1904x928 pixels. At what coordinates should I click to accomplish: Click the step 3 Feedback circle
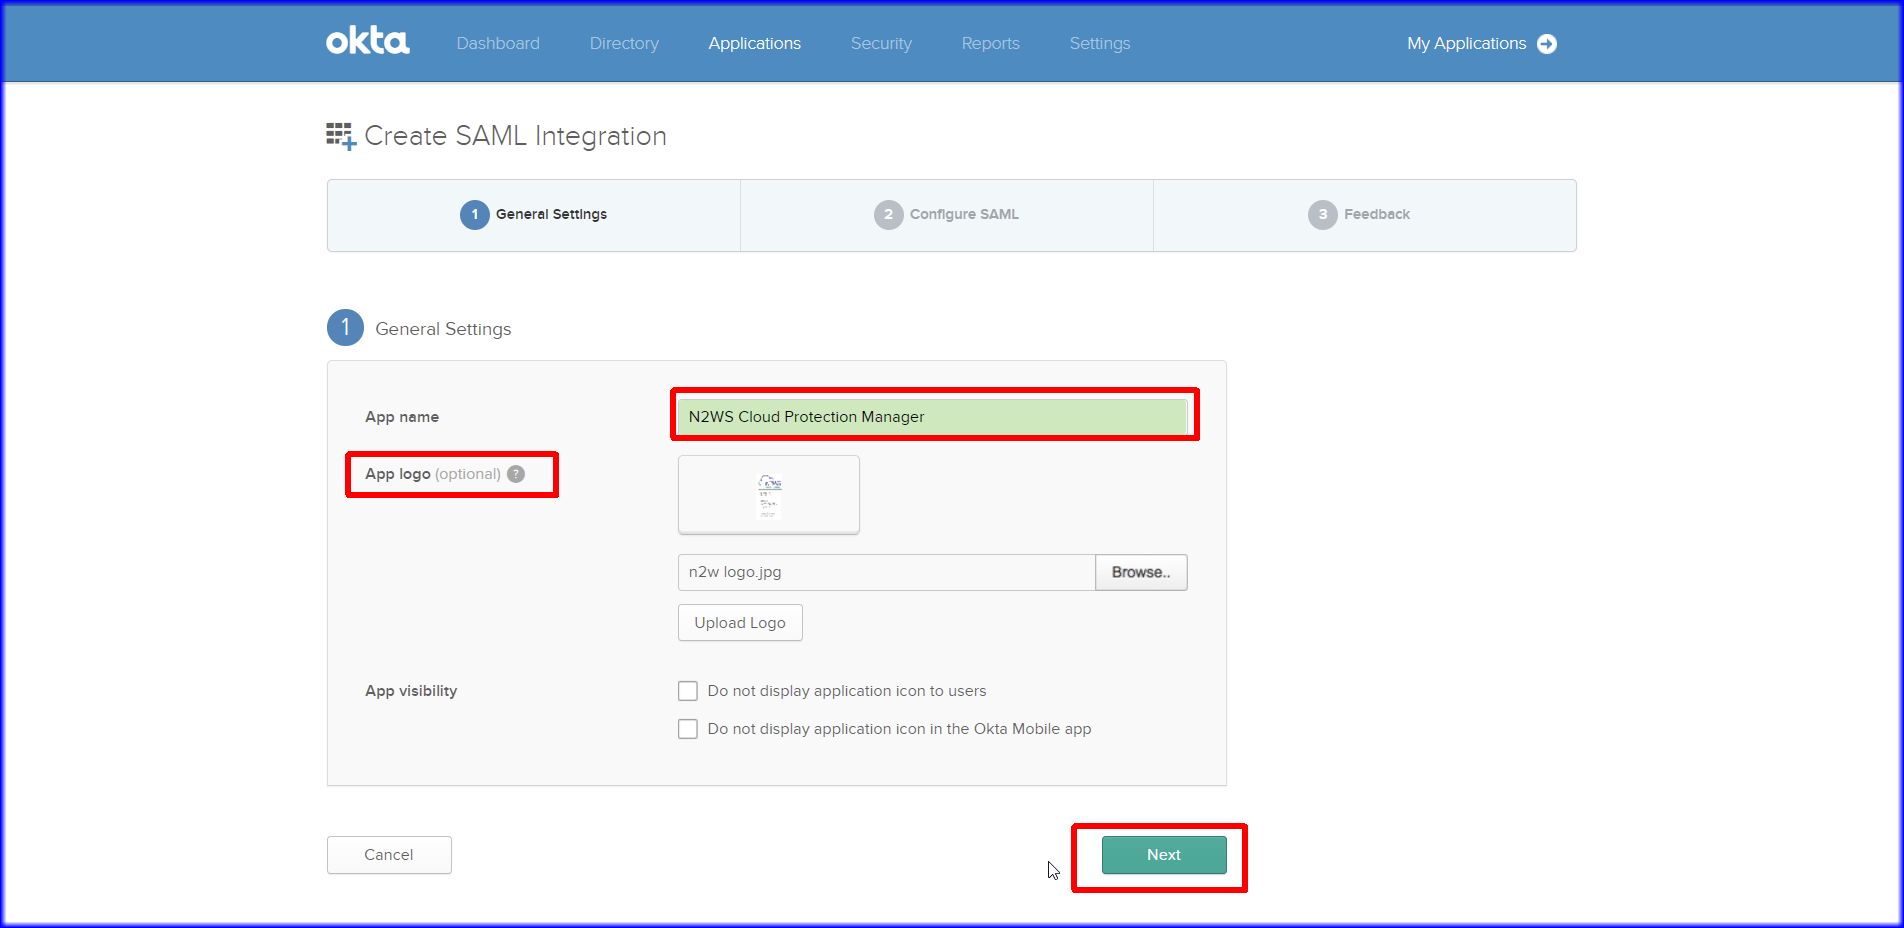click(1322, 214)
